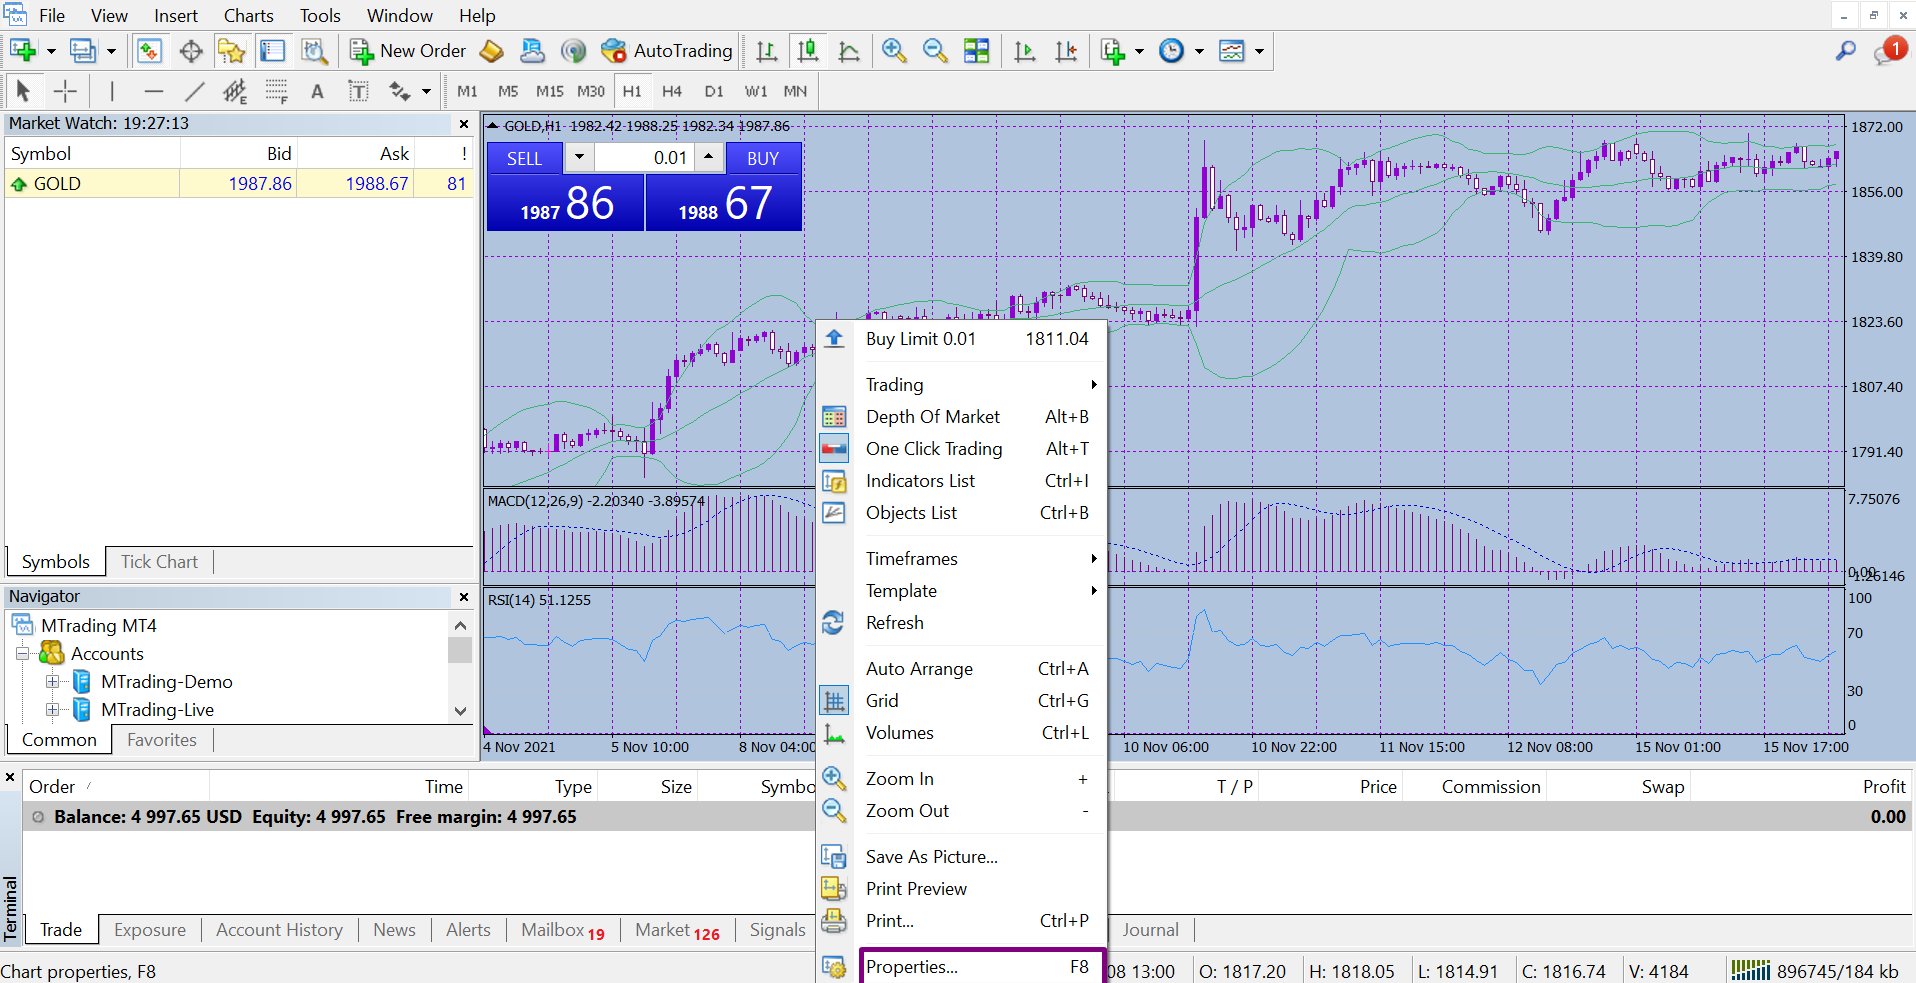Switch chart to Bar Chart type

tap(767, 51)
